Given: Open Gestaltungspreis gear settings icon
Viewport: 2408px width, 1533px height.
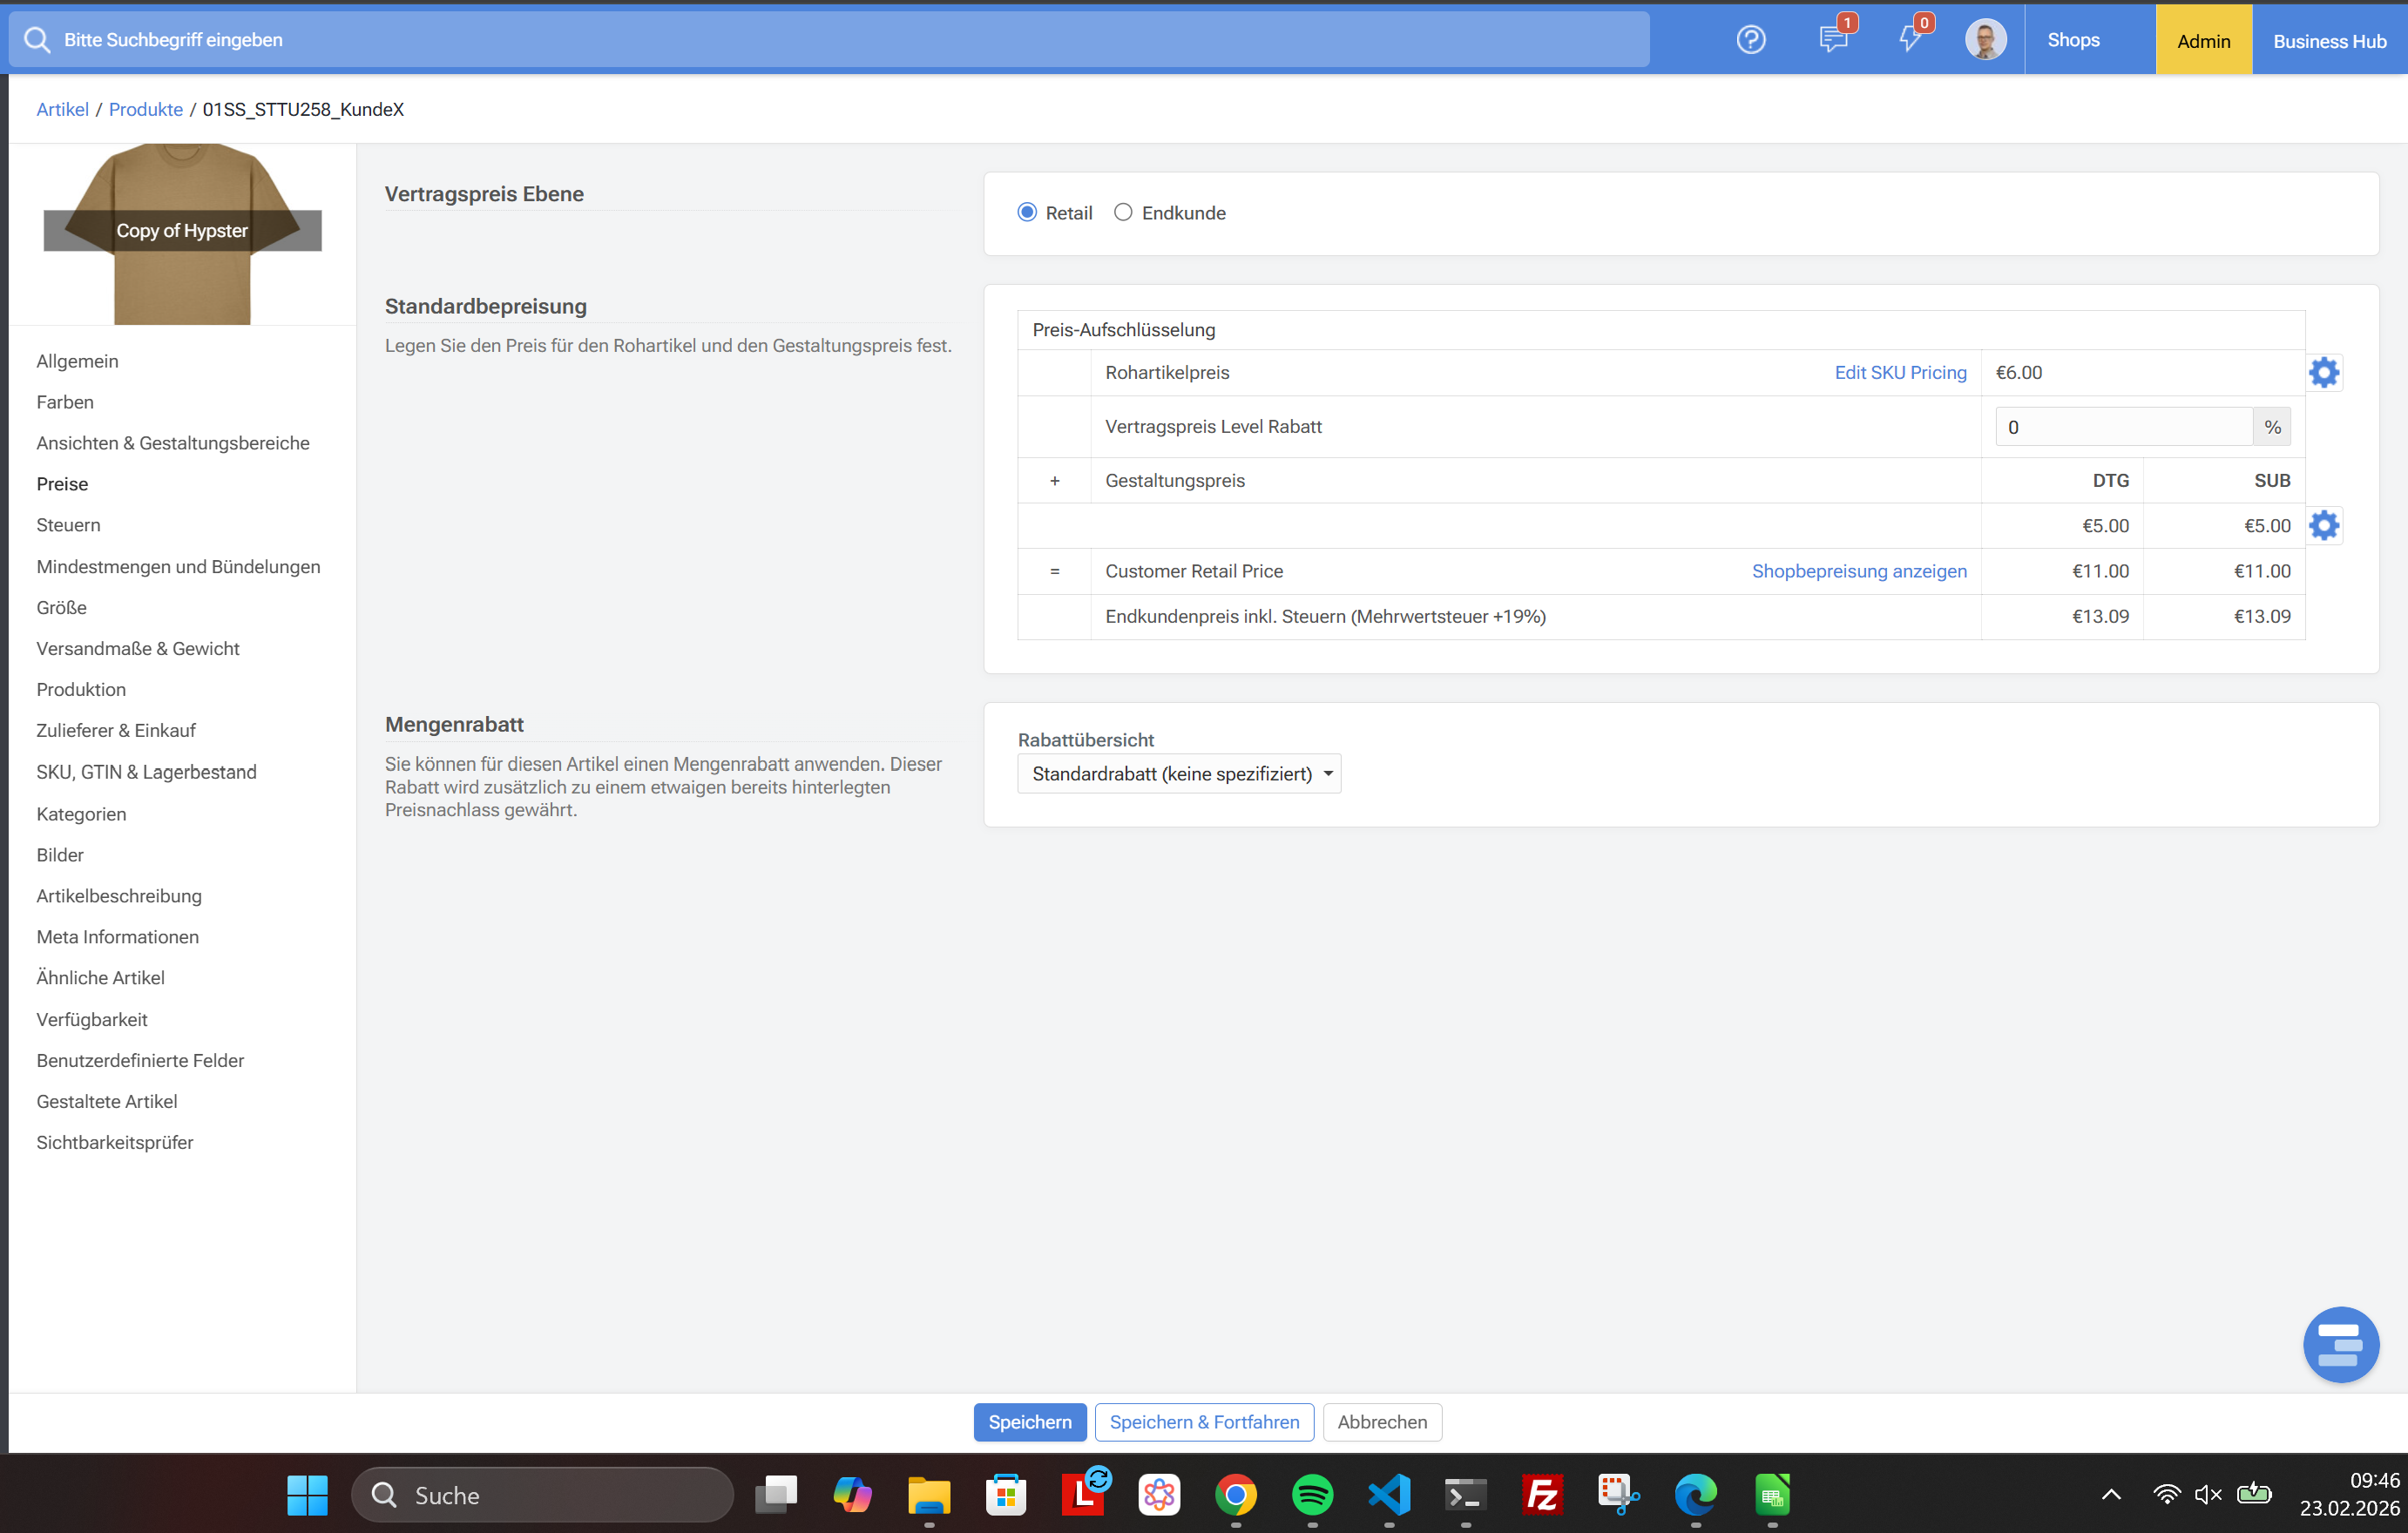Looking at the screenshot, I should point(2324,526).
